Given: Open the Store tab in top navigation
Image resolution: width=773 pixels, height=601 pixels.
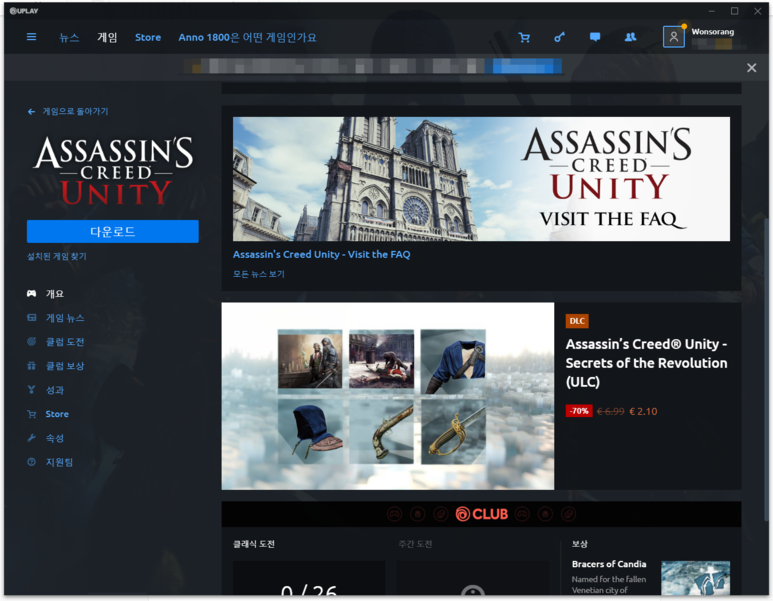Looking at the screenshot, I should (x=148, y=37).
